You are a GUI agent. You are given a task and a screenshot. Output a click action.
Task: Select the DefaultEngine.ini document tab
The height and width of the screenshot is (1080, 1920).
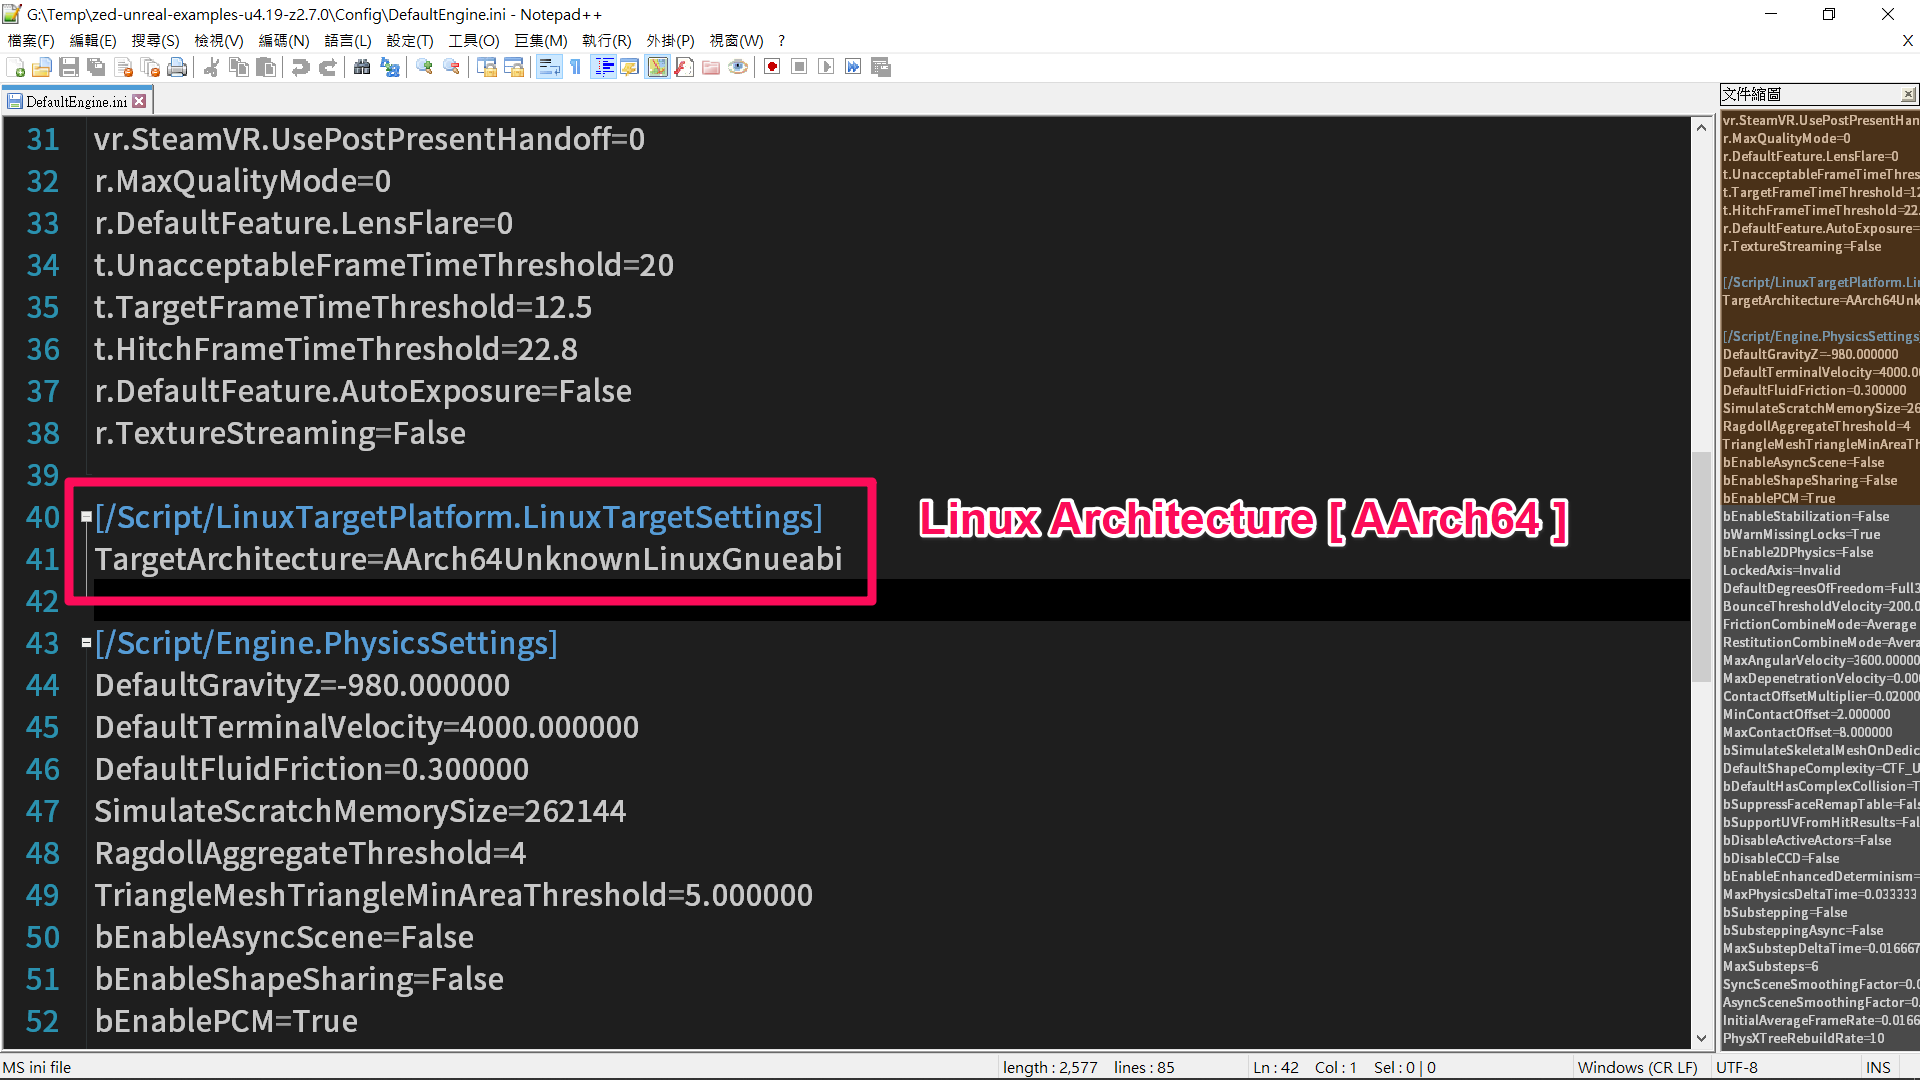pyautogui.click(x=70, y=100)
